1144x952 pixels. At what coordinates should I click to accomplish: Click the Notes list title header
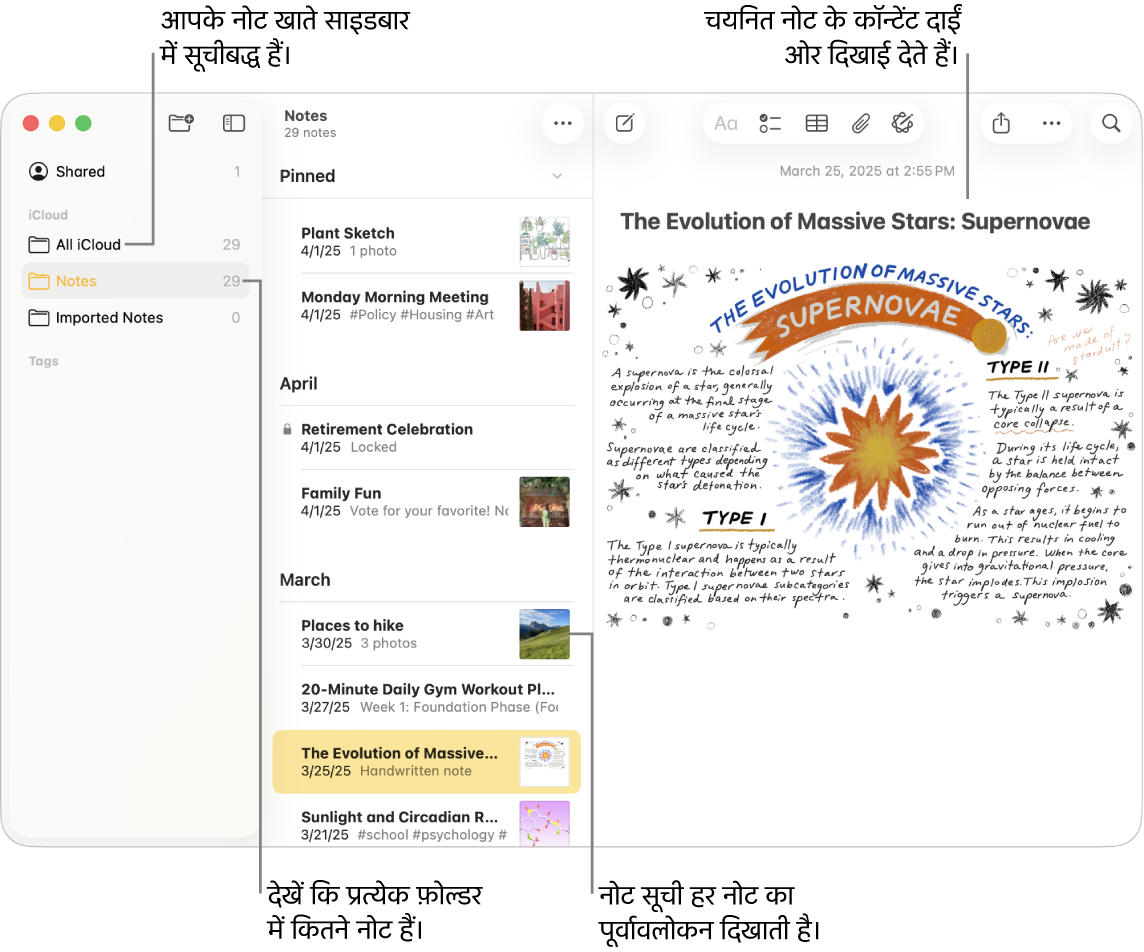tap(306, 115)
